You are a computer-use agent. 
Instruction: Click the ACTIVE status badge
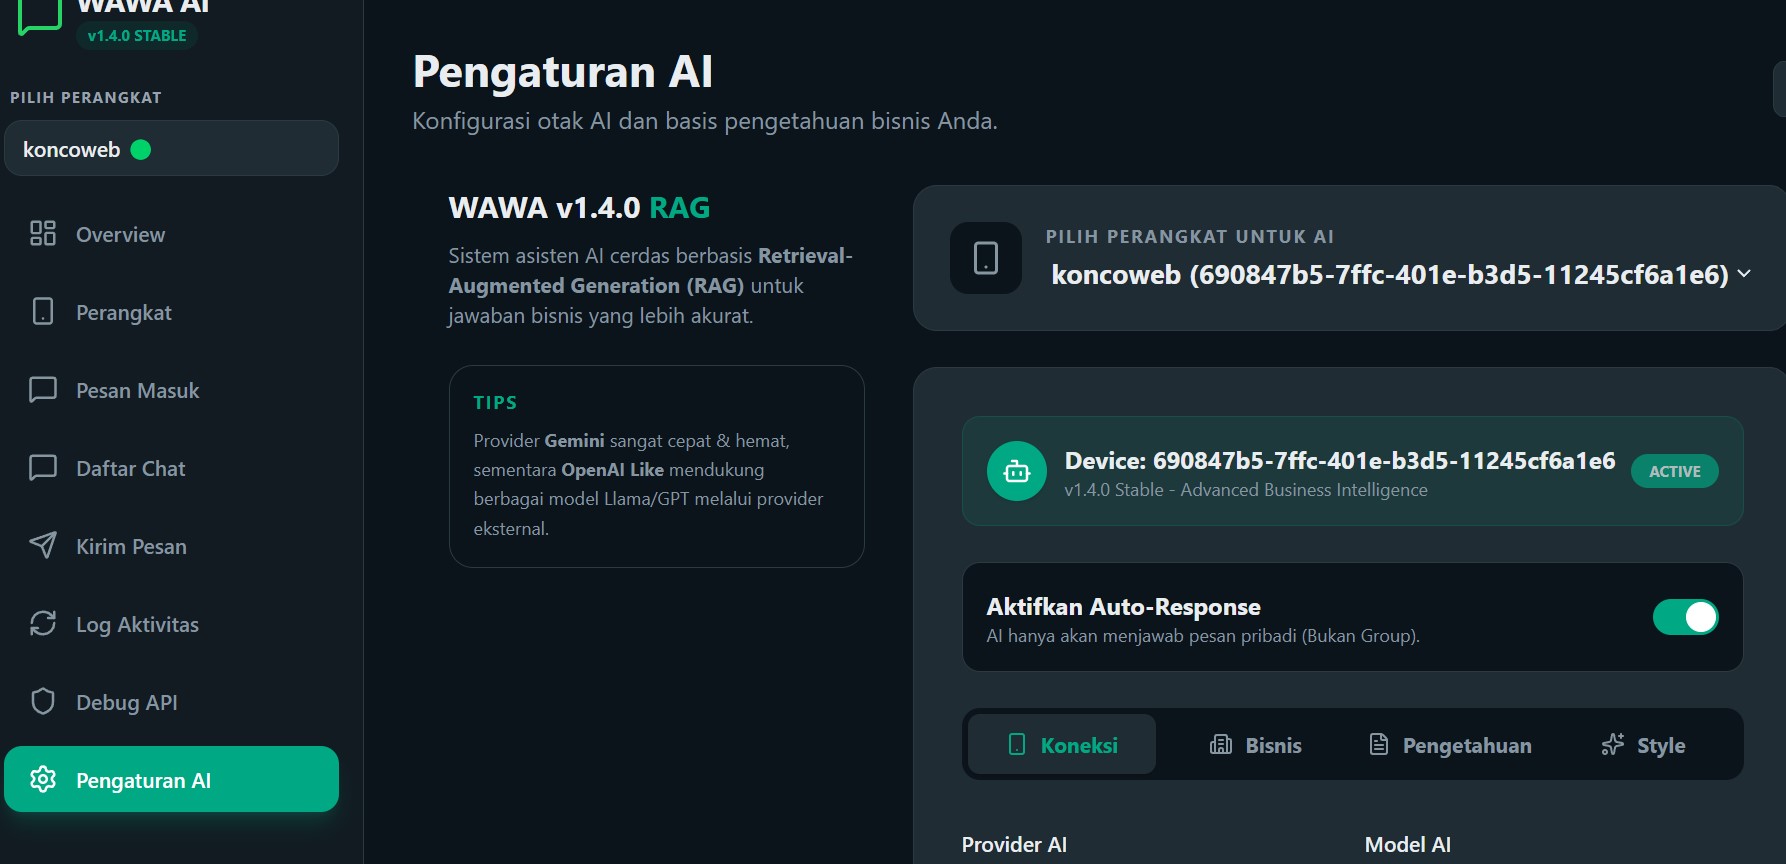1675,471
